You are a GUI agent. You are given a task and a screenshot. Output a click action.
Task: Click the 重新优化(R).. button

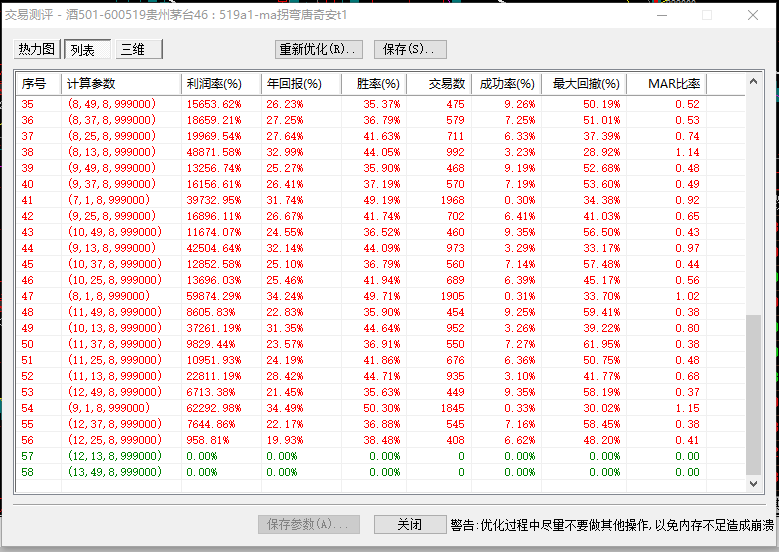pos(318,49)
